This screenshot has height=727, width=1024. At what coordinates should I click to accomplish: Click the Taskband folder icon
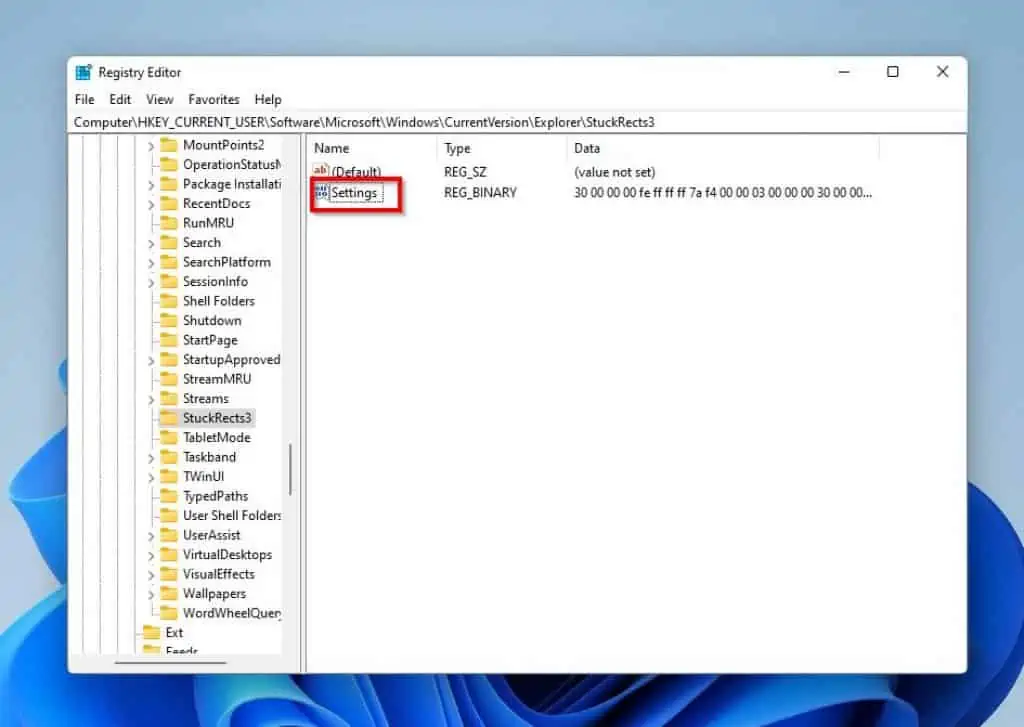[x=167, y=457]
